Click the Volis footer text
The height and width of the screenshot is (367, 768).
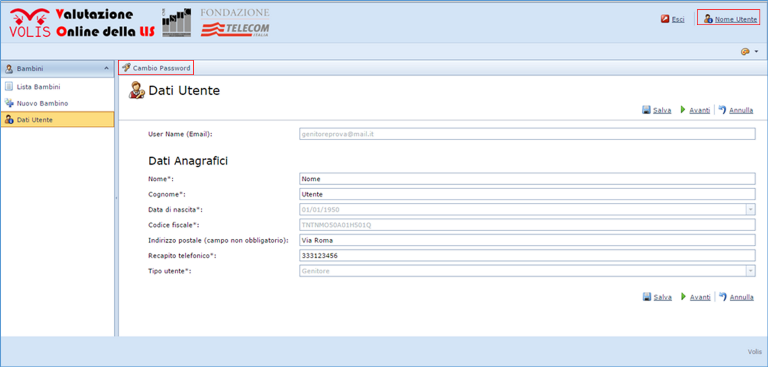tap(755, 351)
